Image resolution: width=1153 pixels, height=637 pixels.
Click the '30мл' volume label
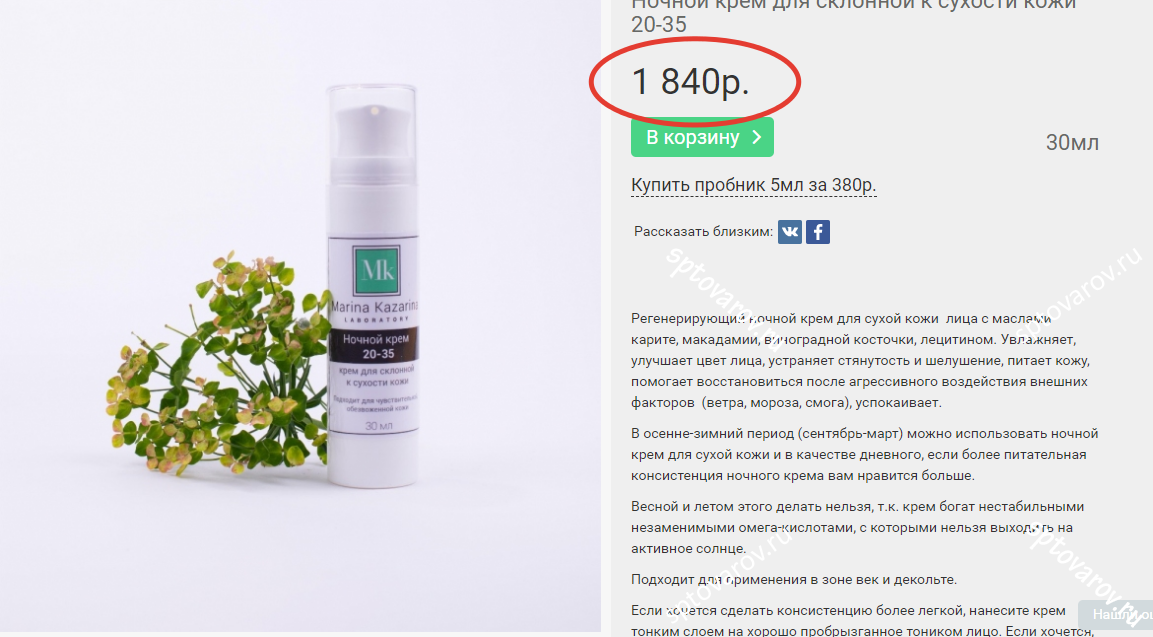tap(1072, 143)
